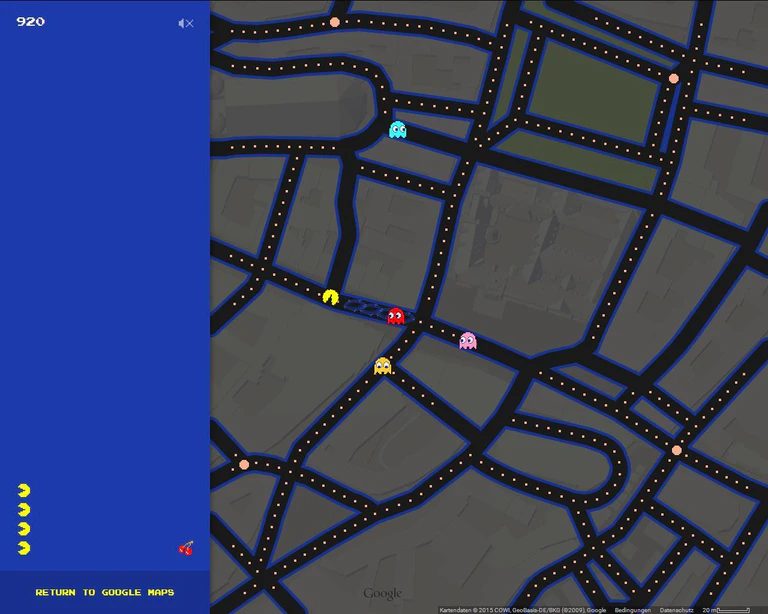Click the red ghost Blinky
The height and width of the screenshot is (614, 768).
tap(396, 316)
